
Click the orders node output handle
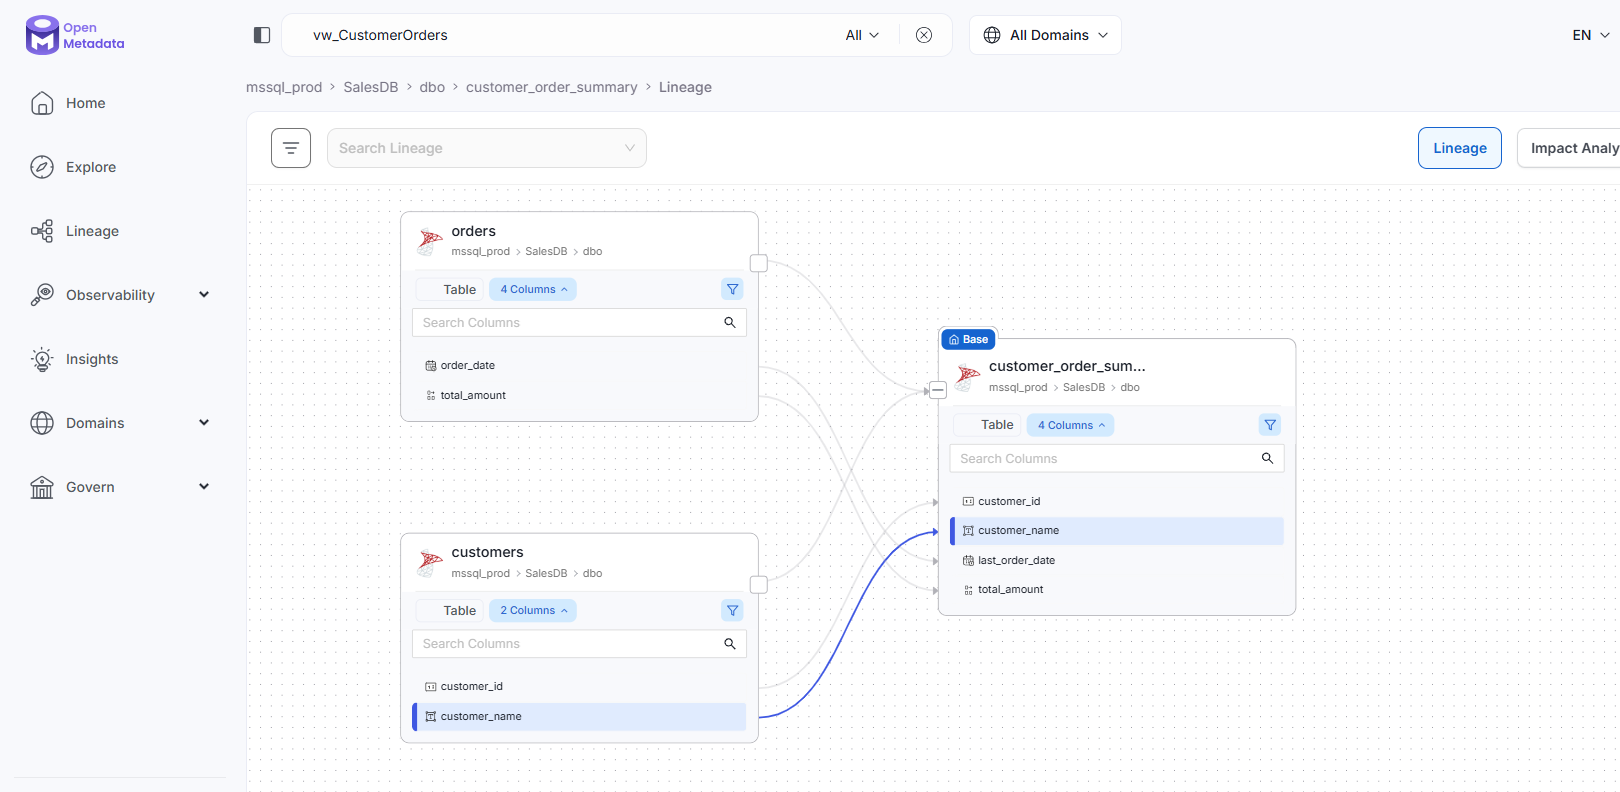(x=759, y=263)
